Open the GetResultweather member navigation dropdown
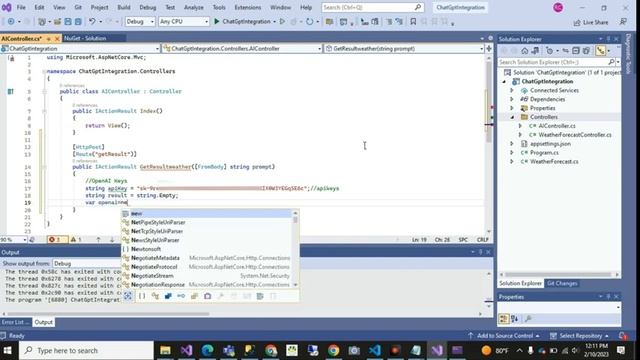 click(x=404, y=49)
